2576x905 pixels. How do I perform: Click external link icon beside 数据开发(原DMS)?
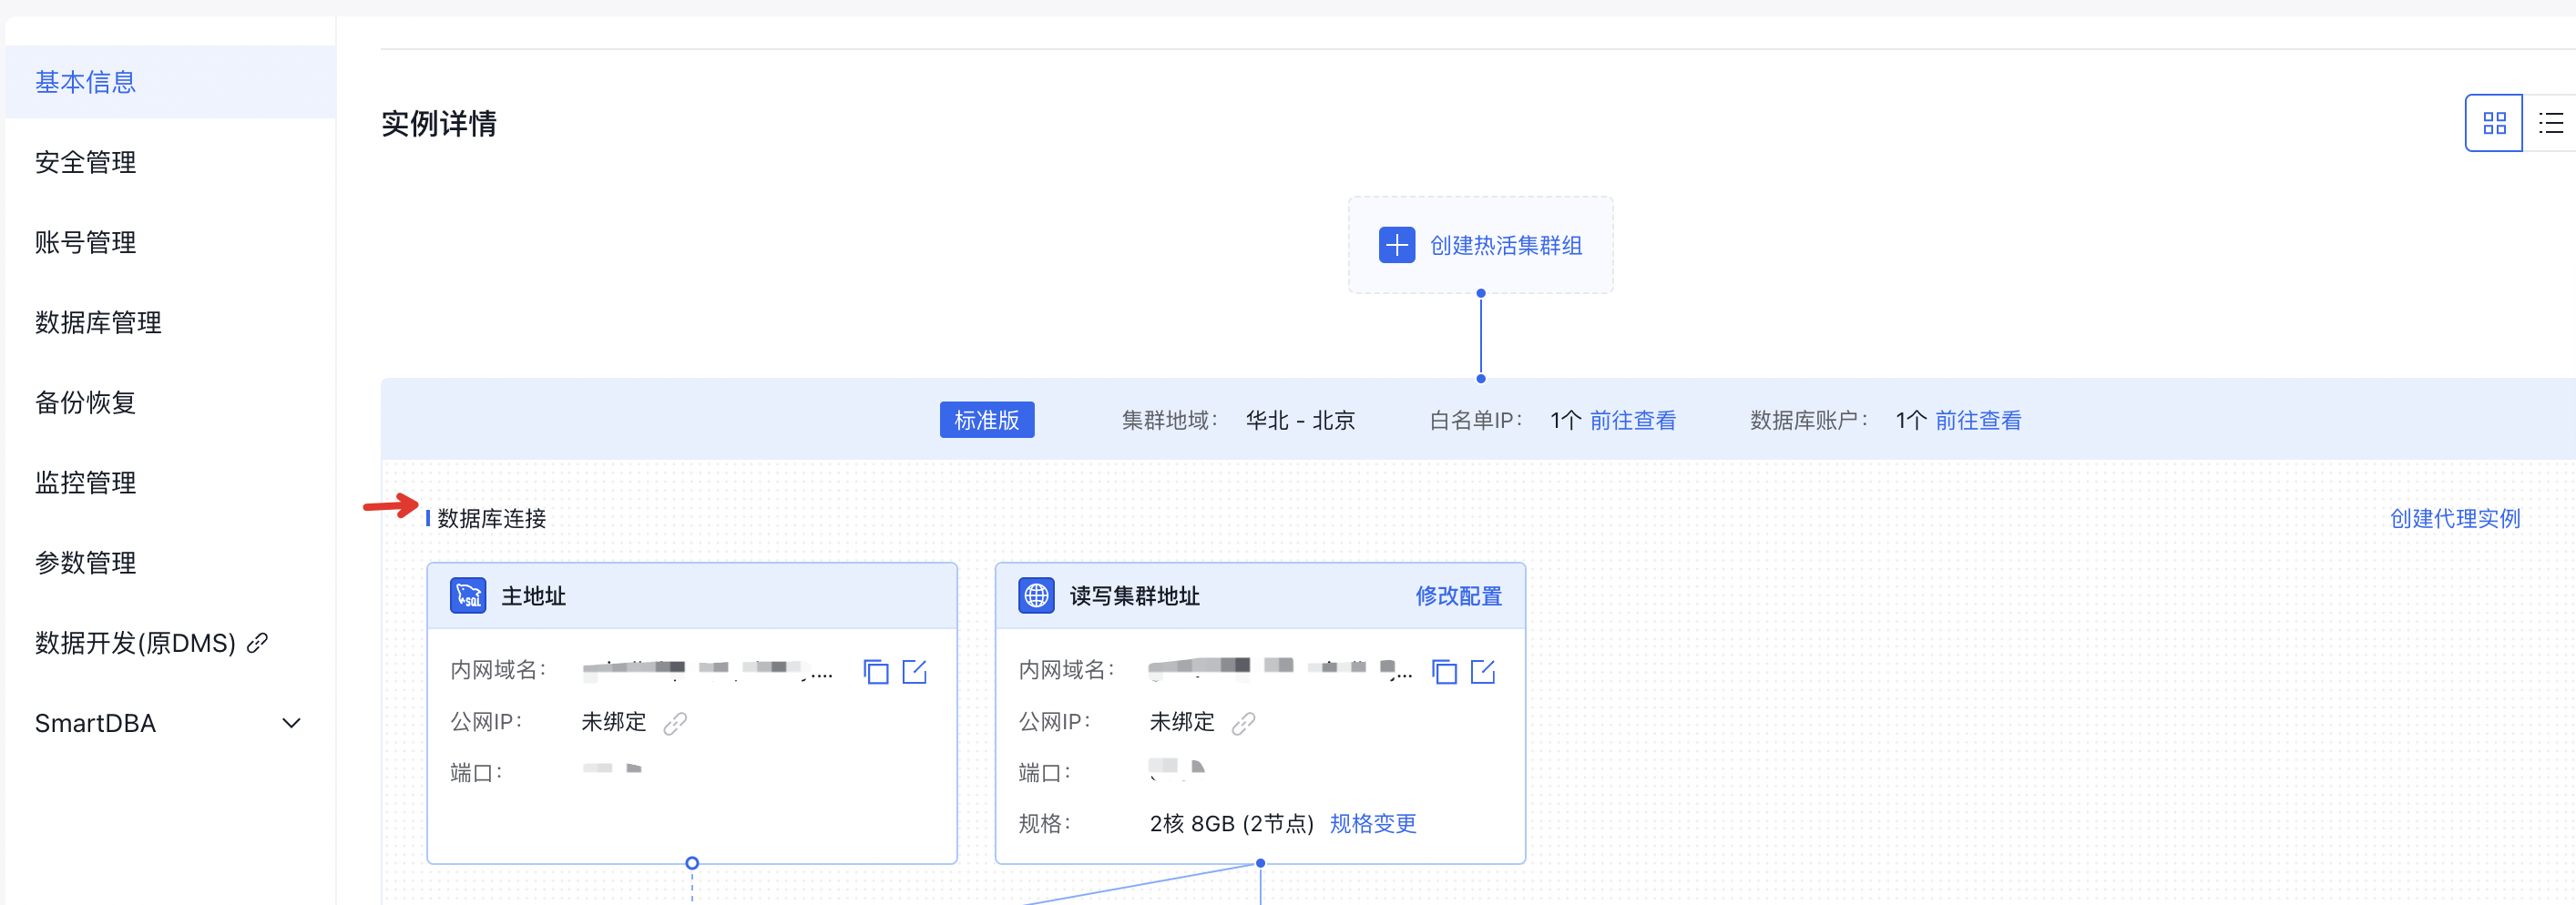(x=258, y=643)
